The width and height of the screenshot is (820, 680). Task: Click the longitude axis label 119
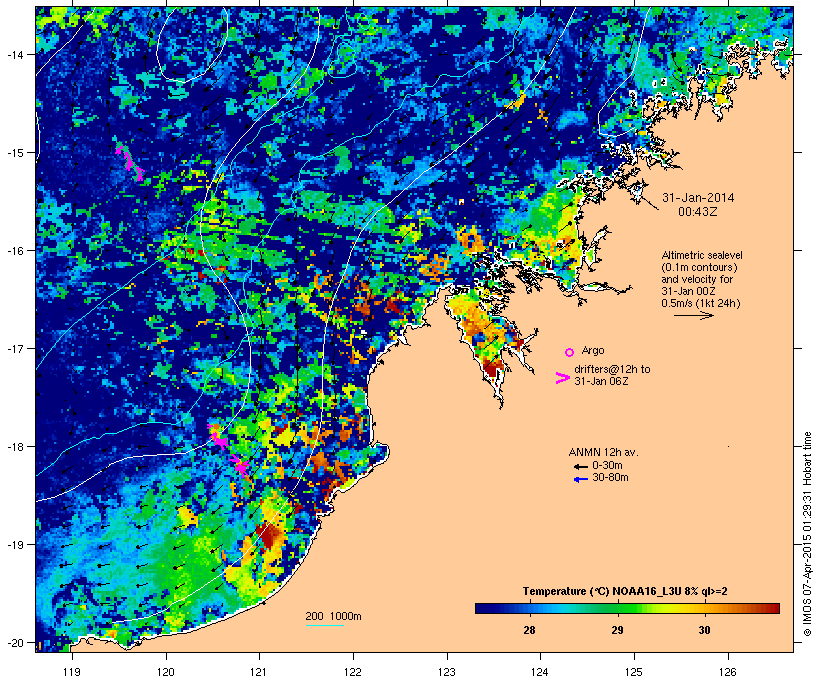72,672
